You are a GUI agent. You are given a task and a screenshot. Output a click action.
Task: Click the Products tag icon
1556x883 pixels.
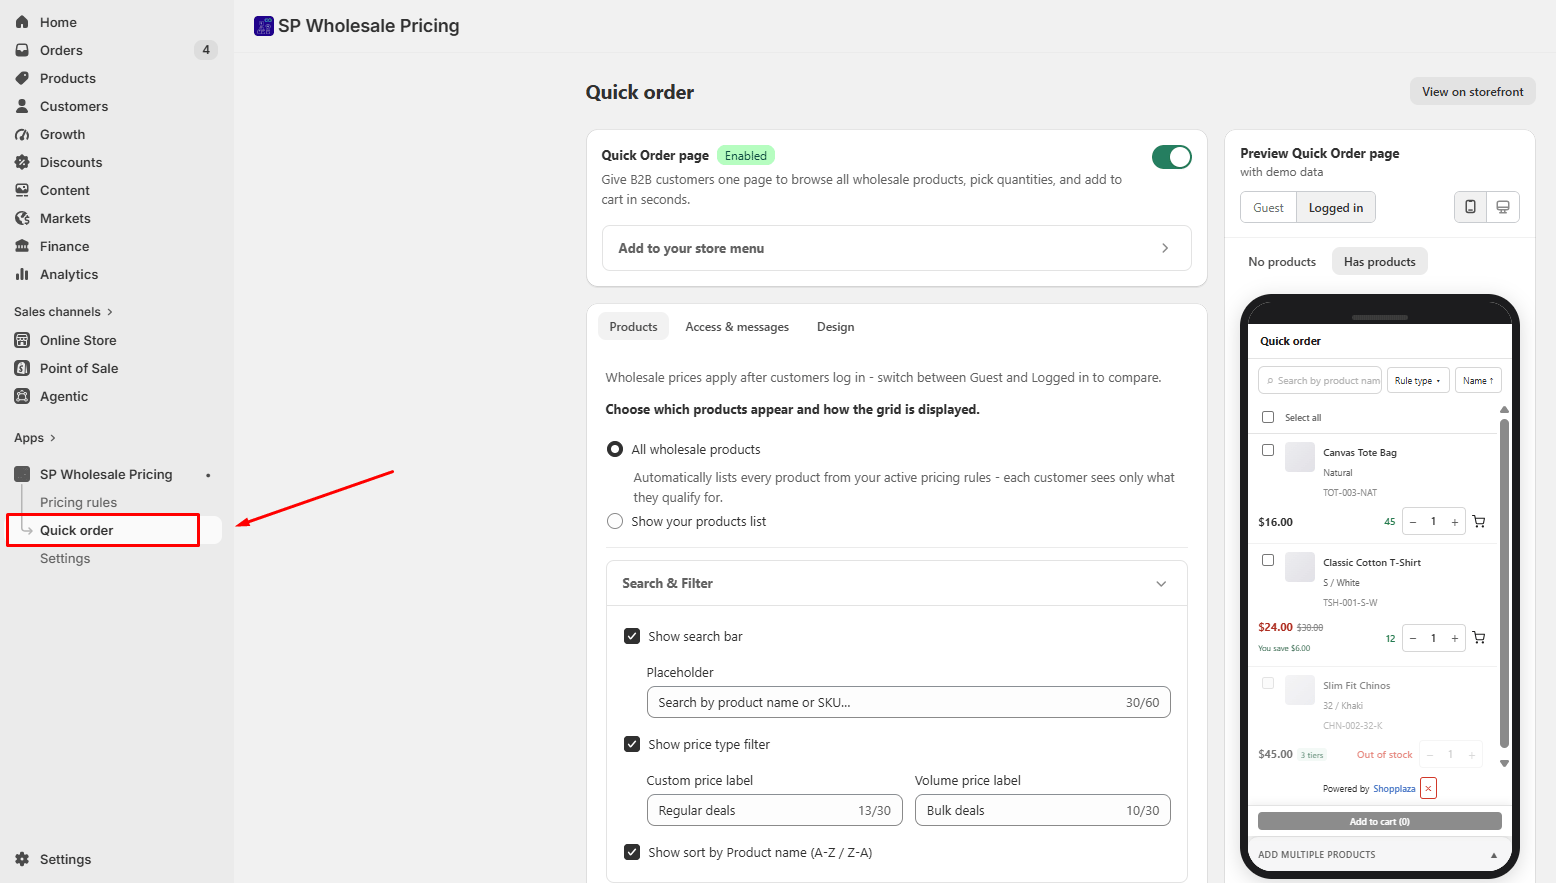(22, 78)
